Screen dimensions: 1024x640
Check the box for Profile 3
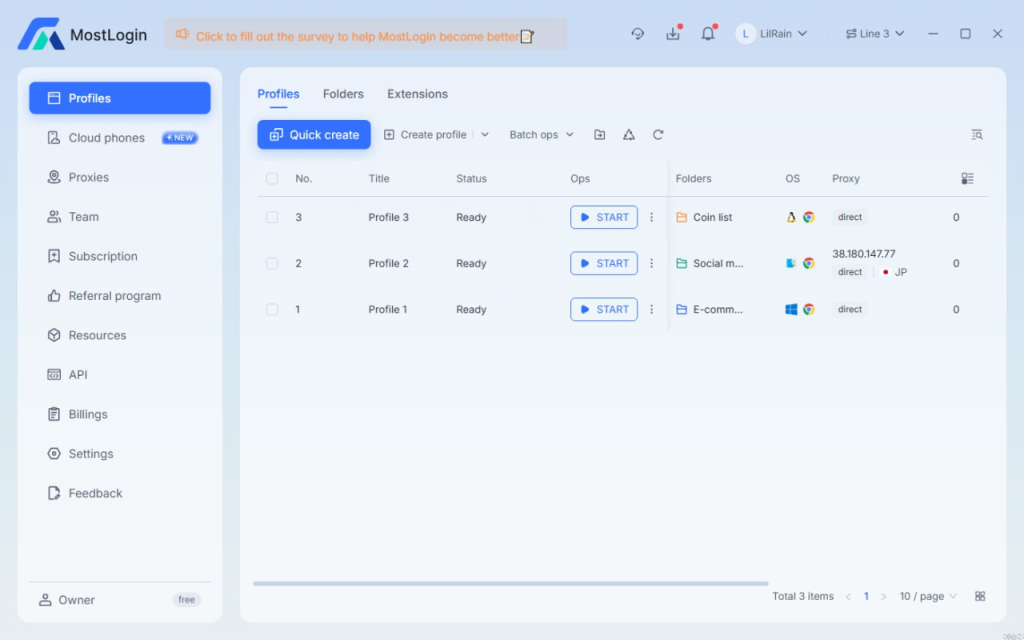point(272,218)
